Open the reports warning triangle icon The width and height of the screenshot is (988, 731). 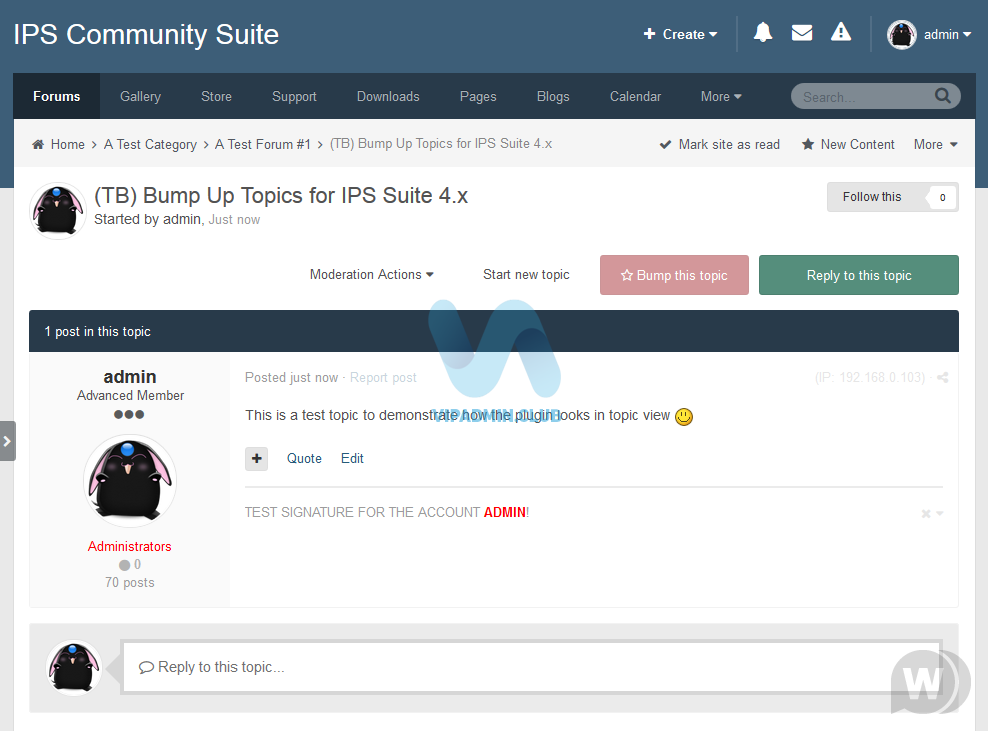841,32
